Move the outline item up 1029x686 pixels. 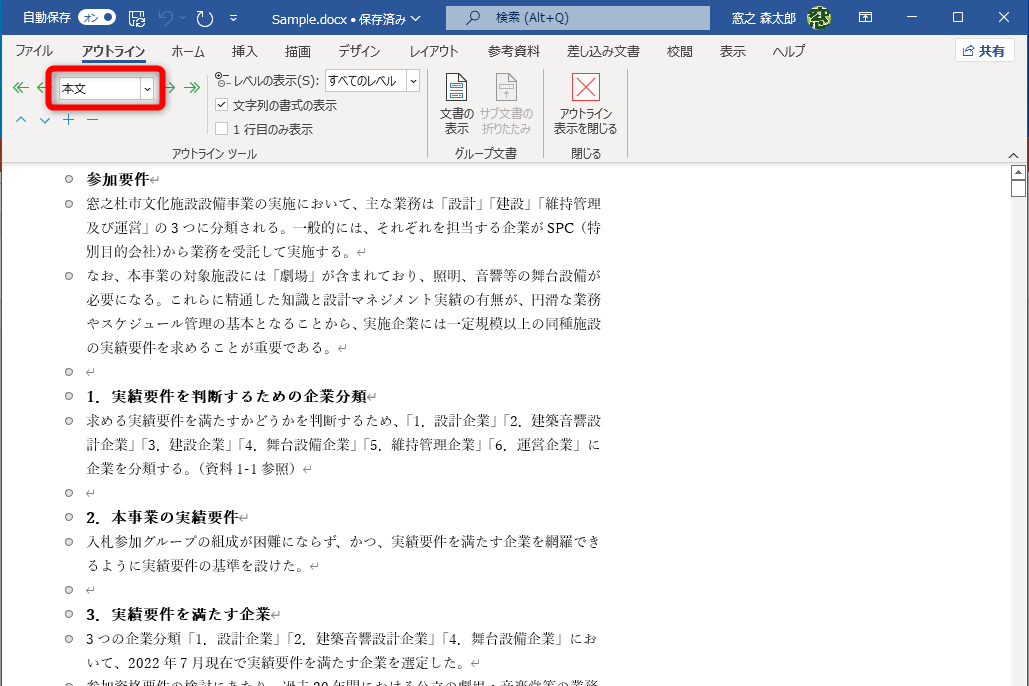[x=21, y=118]
